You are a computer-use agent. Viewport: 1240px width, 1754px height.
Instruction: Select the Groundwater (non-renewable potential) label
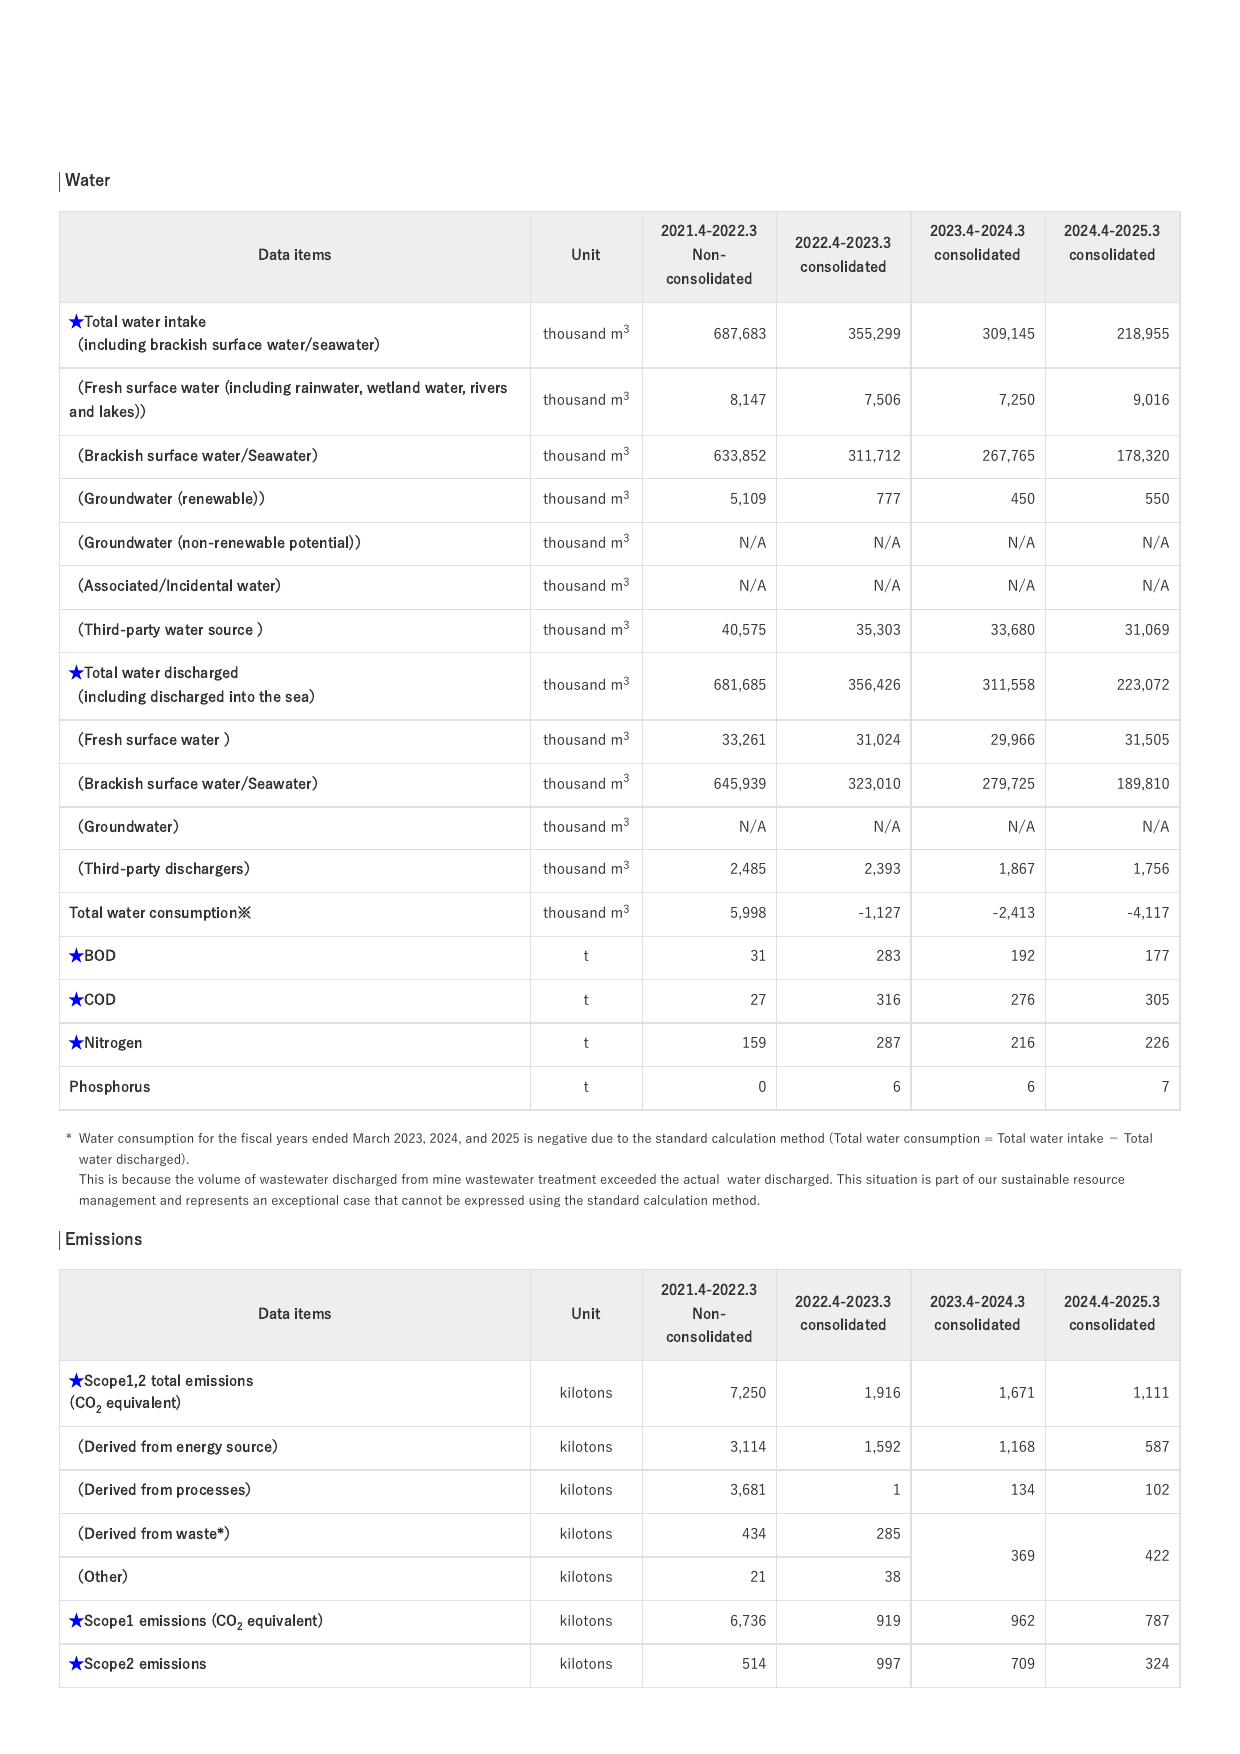click(x=219, y=543)
